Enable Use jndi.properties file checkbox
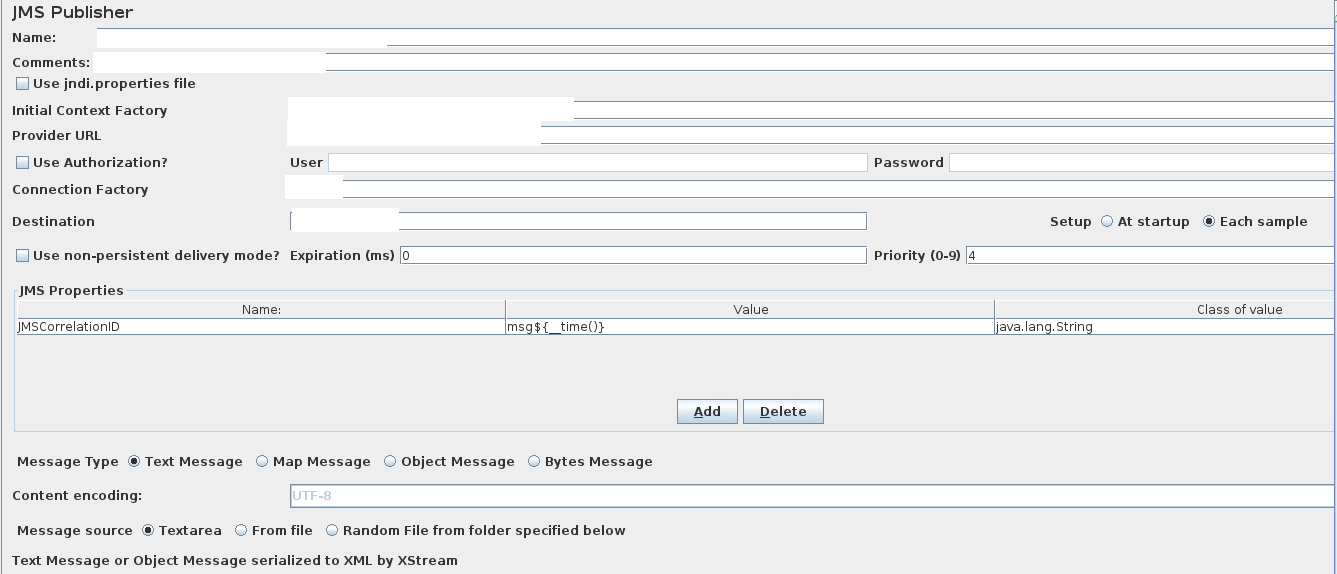This screenshot has width=1337, height=574. click(22, 84)
